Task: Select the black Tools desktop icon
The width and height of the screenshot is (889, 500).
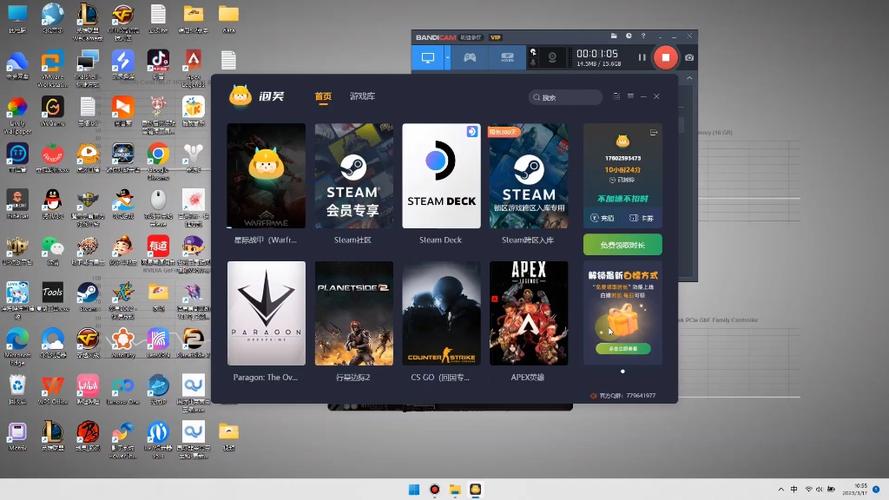Action: pos(52,293)
